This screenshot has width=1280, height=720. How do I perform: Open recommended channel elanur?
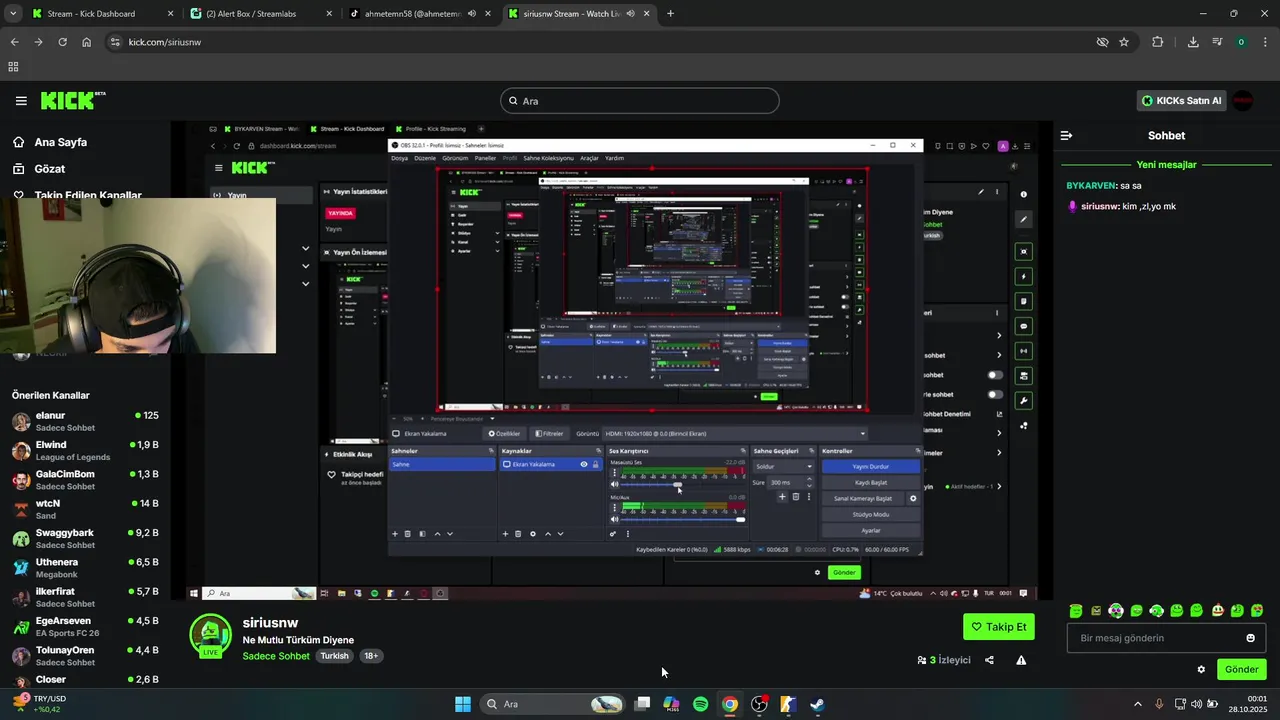tap(85, 421)
